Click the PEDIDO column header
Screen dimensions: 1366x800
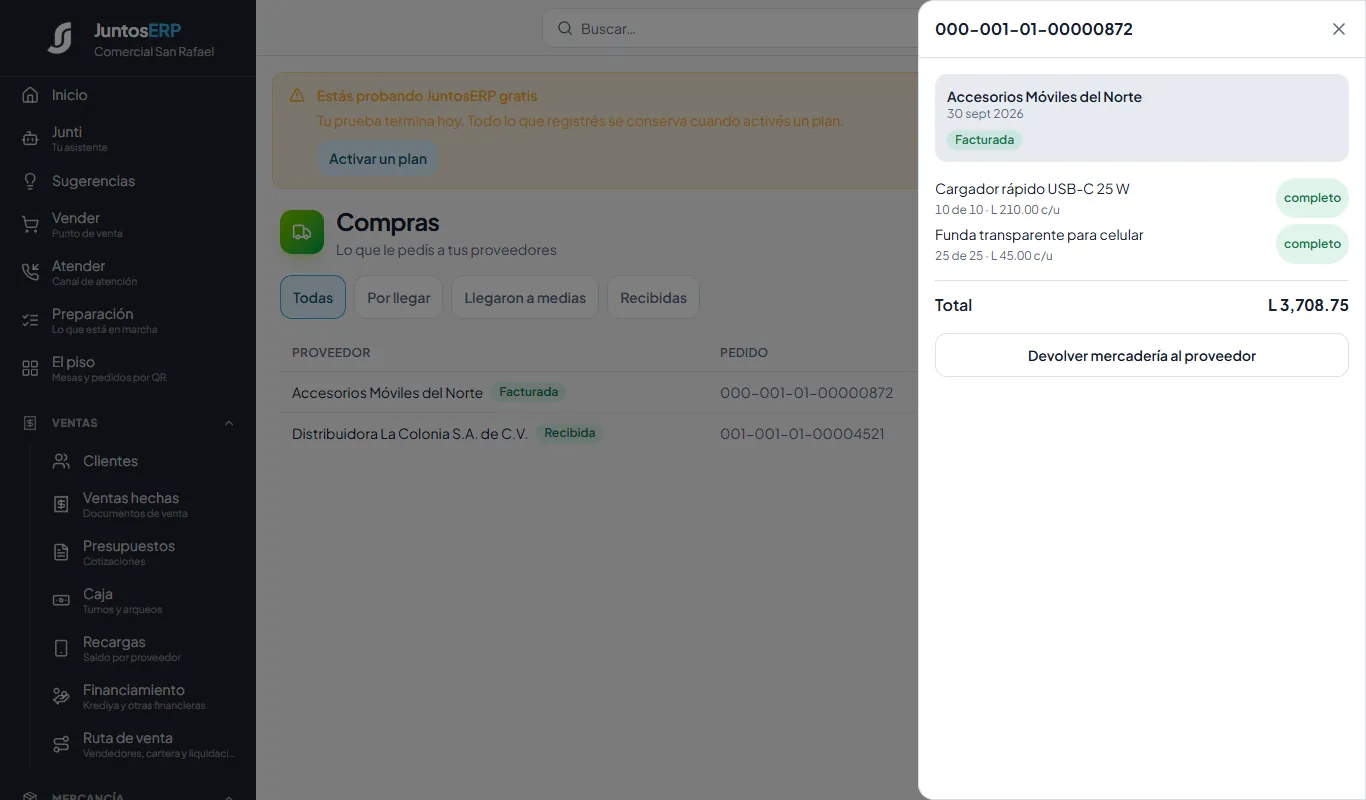coord(744,353)
